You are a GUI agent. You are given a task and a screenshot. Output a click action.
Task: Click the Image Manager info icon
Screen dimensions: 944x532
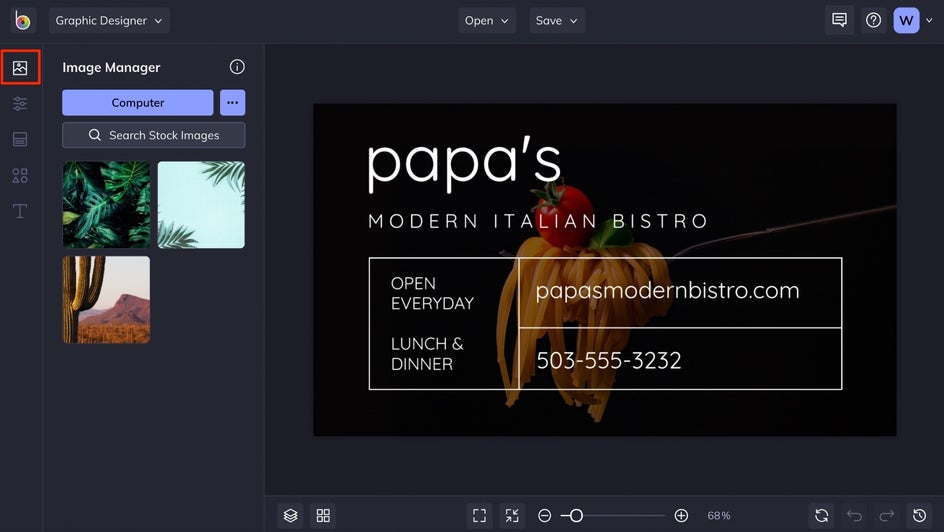click(237, 67)
